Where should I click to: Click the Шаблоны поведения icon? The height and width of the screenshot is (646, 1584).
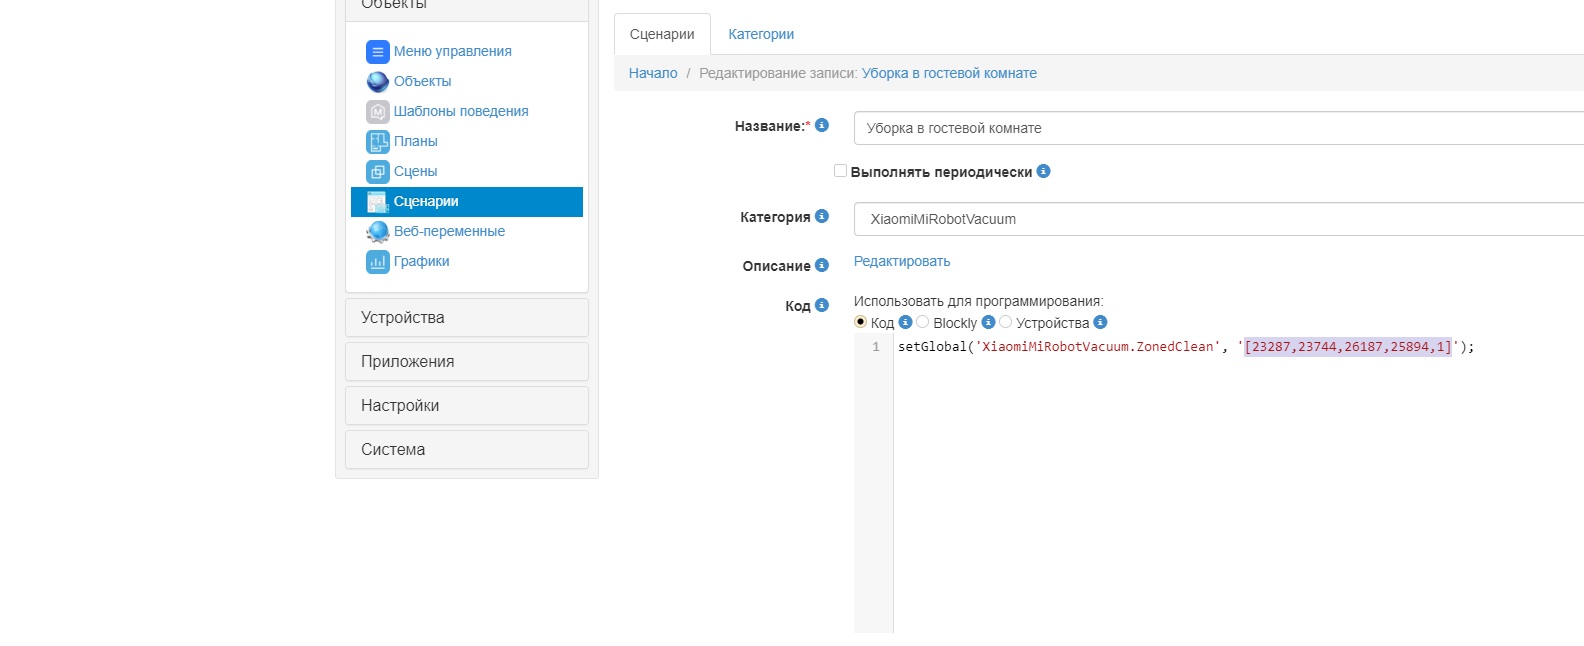tap(377, 112)
